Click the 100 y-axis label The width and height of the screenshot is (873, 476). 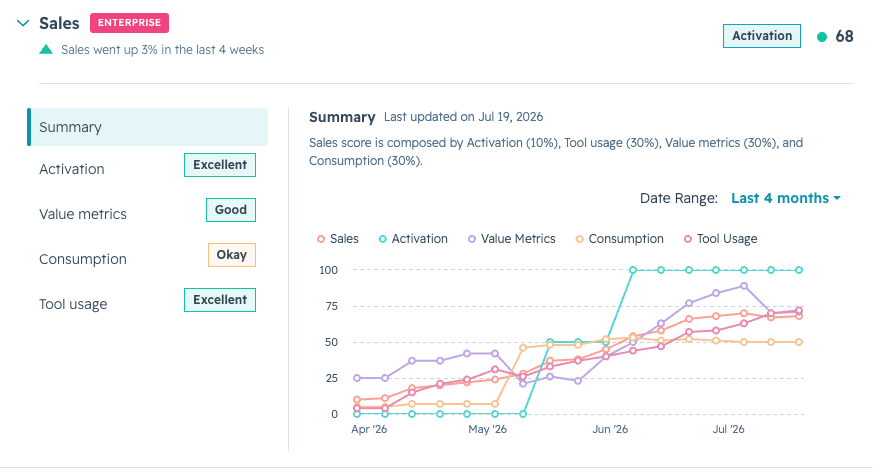tap(328, 270)
